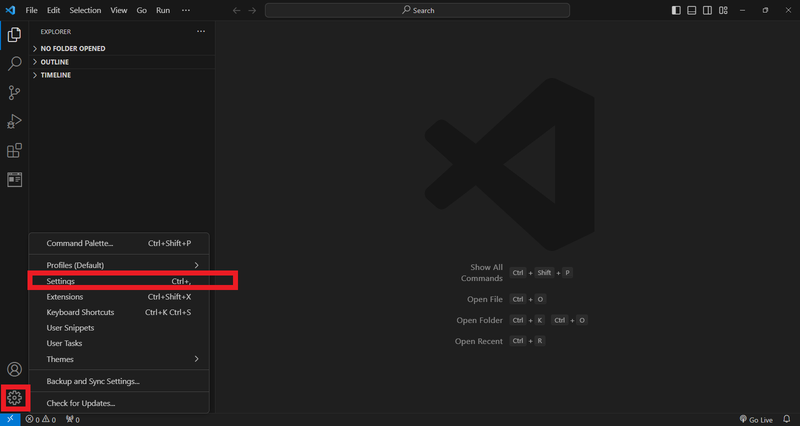Open the Profiles (Default) submenu
Viewport: 800px width, 426px height.
pyautogui.click(x=119, y=265)
